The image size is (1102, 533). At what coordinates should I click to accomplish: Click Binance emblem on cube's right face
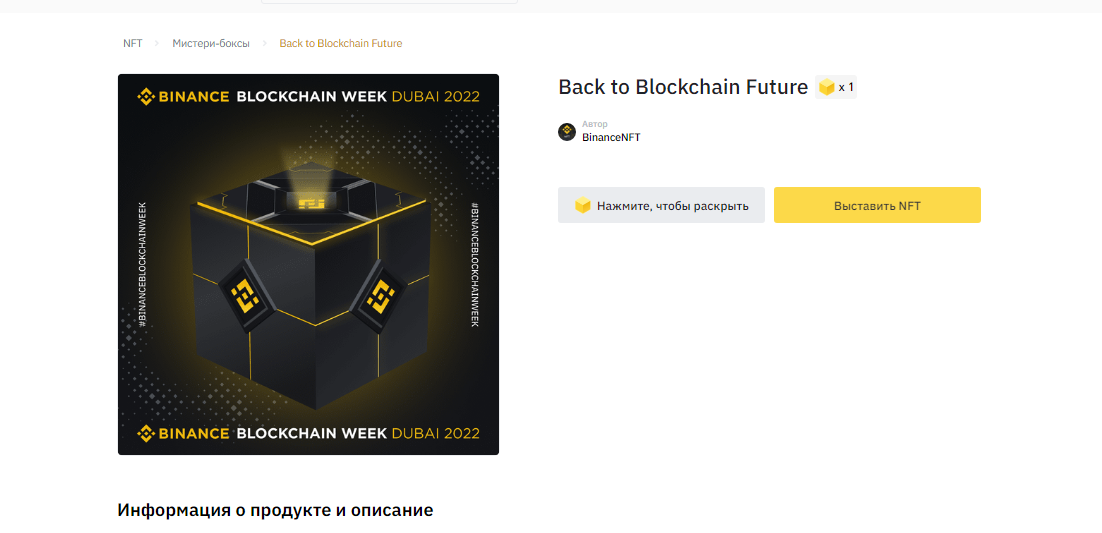tap(377, 295)
